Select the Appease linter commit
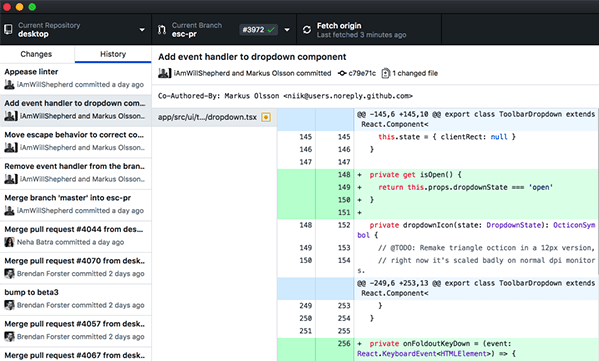This screenshot has width=599, height=361. (x=76, y=78)
